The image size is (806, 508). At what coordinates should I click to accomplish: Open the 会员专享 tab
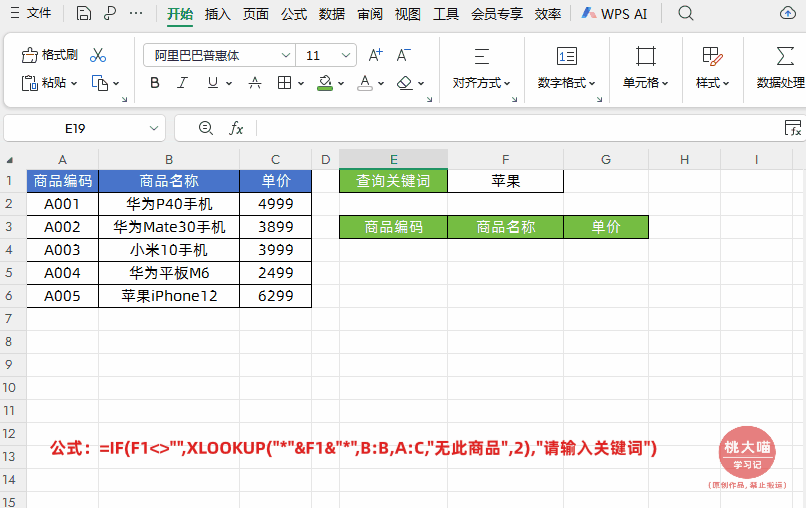497,14
